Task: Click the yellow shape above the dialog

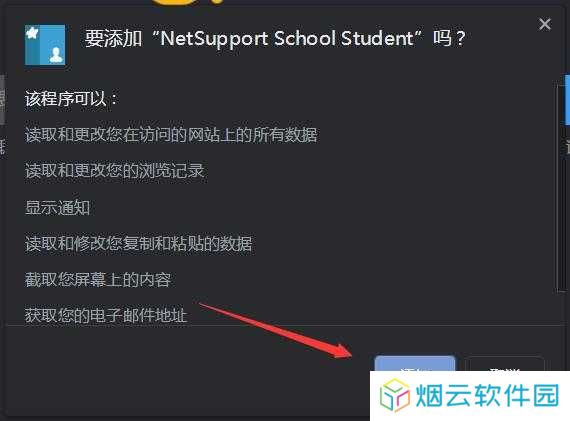Action: click(x=185, y=2)
